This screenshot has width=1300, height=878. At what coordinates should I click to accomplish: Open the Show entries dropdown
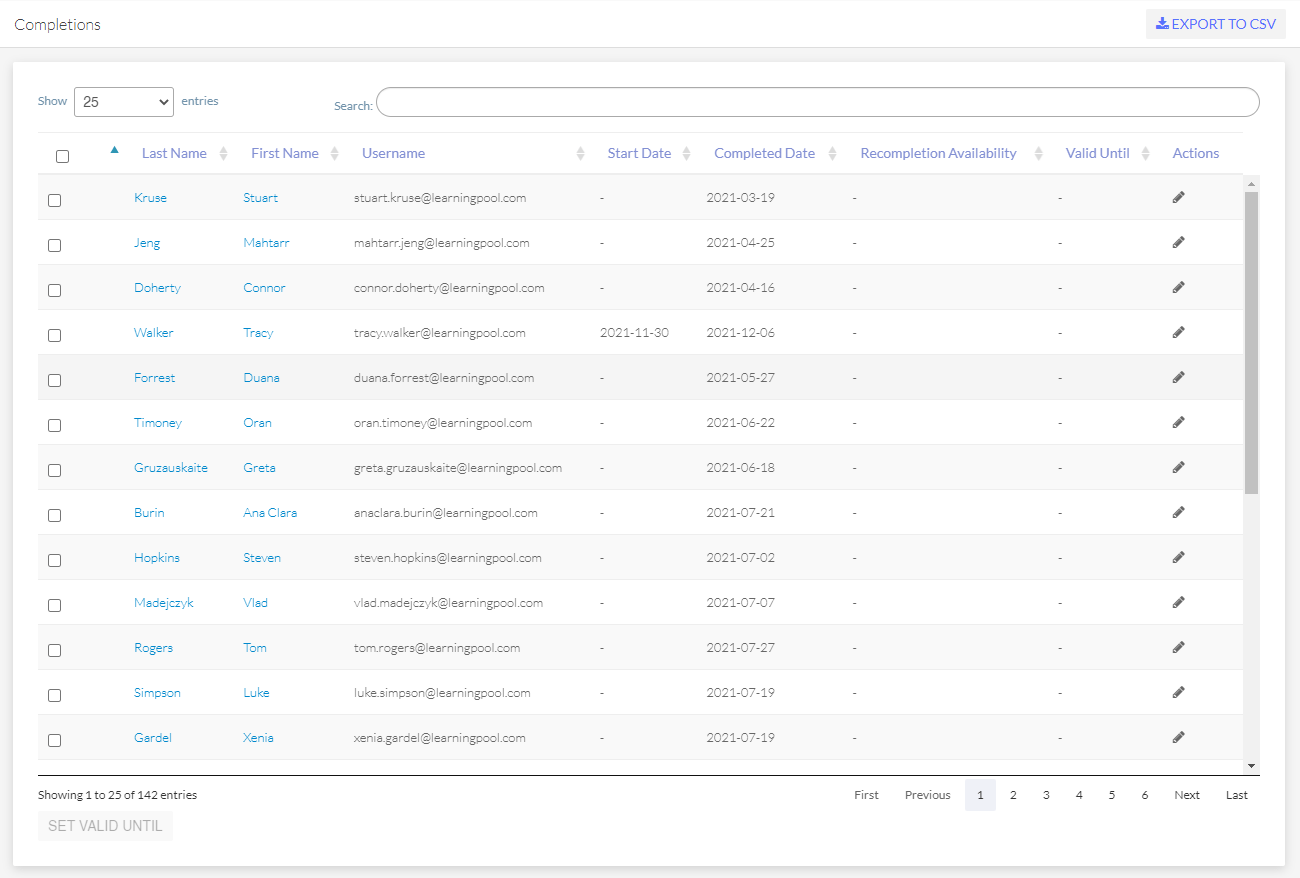coord(123,101)
